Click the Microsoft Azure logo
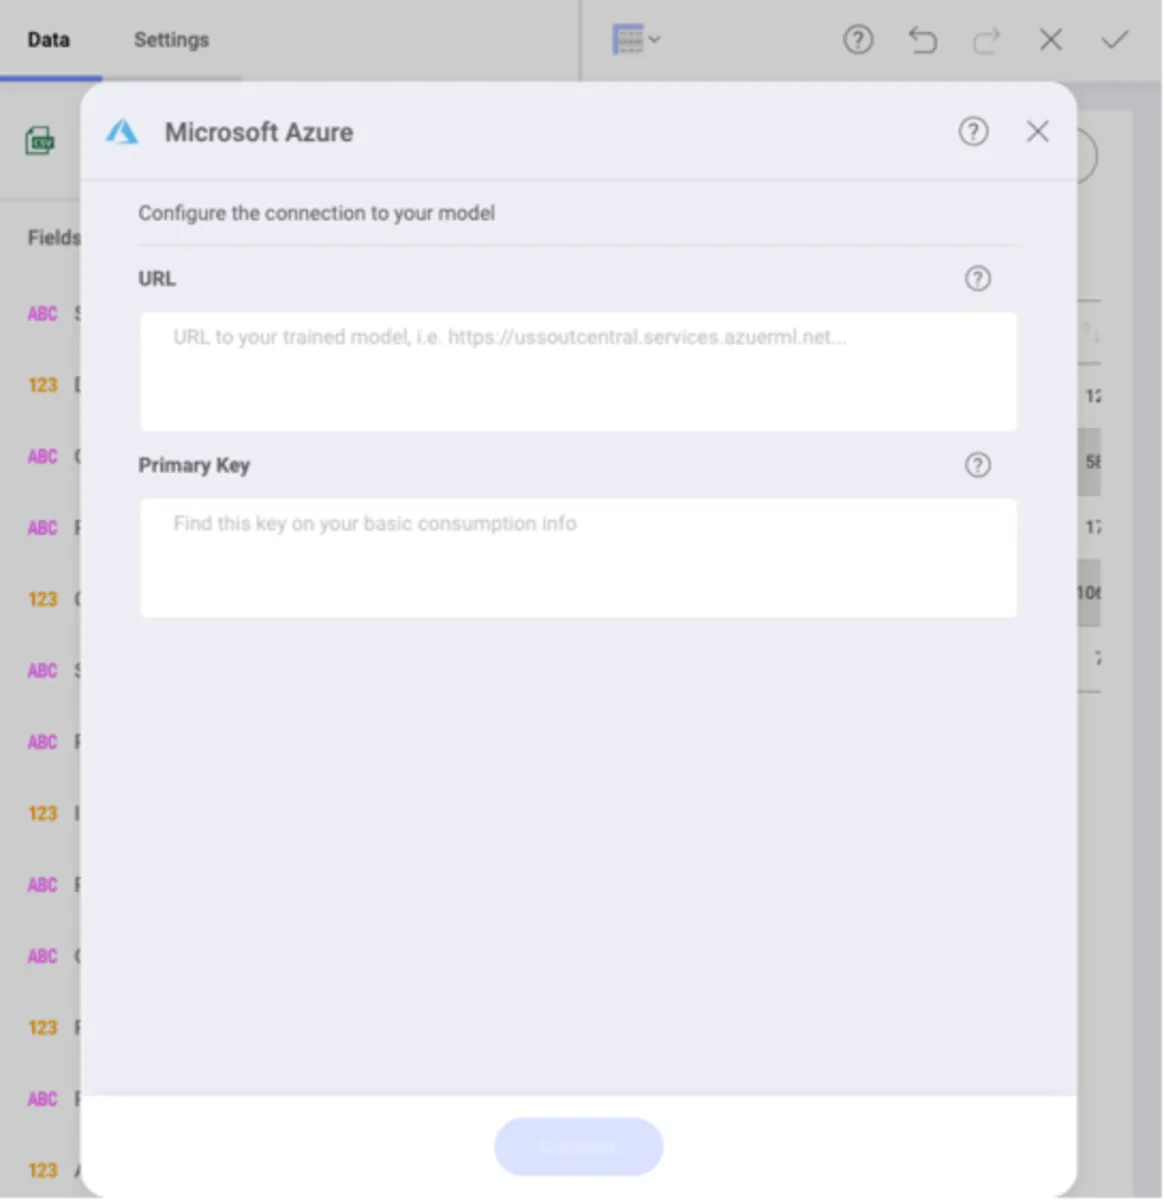This screenshot has width=1164, height=1200. coord(121,131)
